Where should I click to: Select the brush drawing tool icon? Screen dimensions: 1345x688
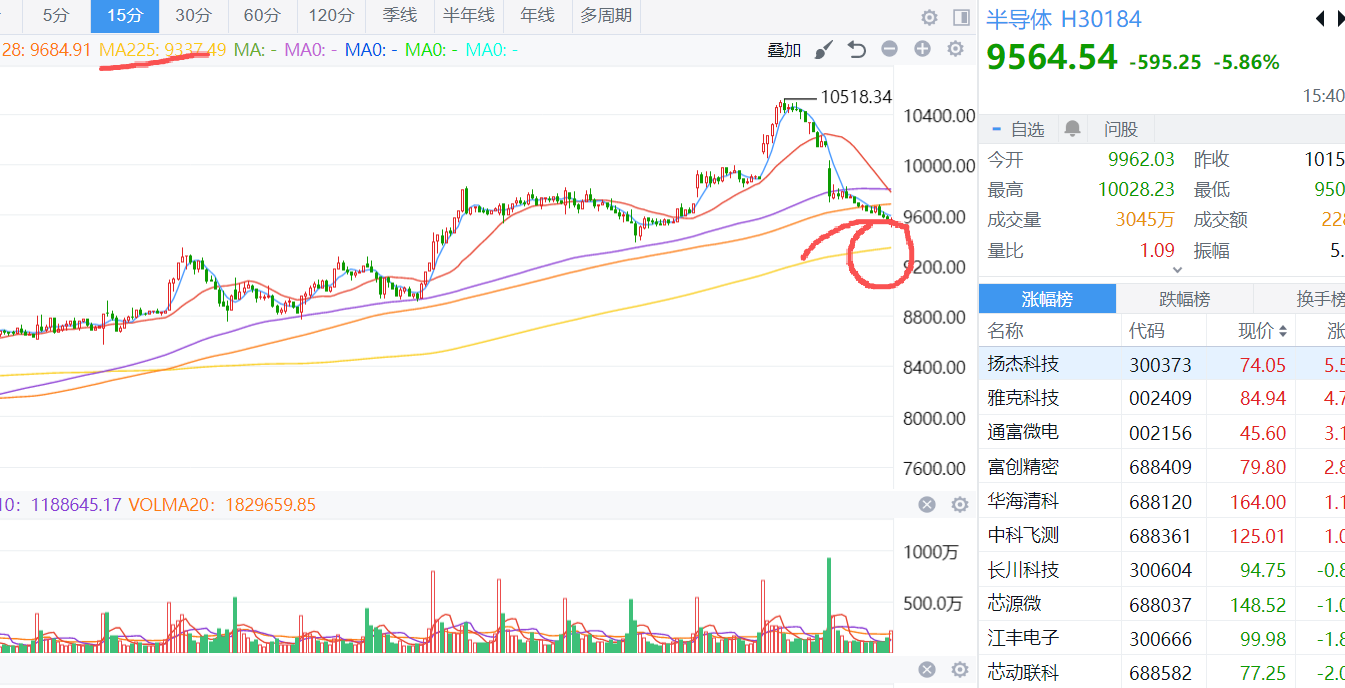[x=824, y=50]
